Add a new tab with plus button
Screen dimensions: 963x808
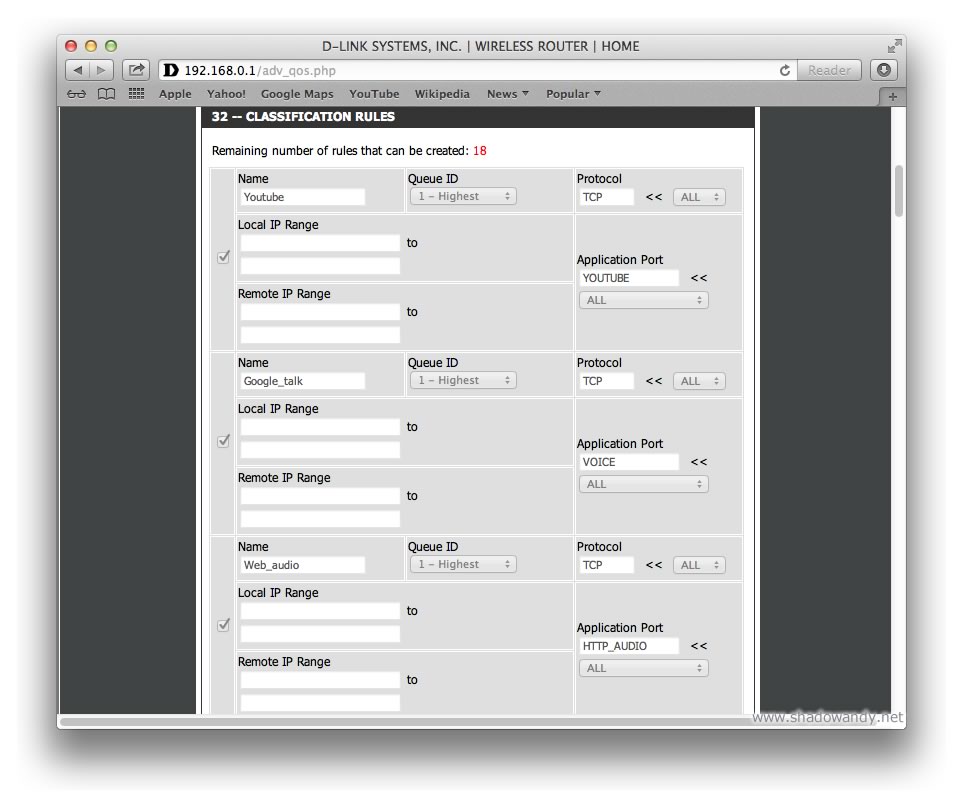(892, 97)
